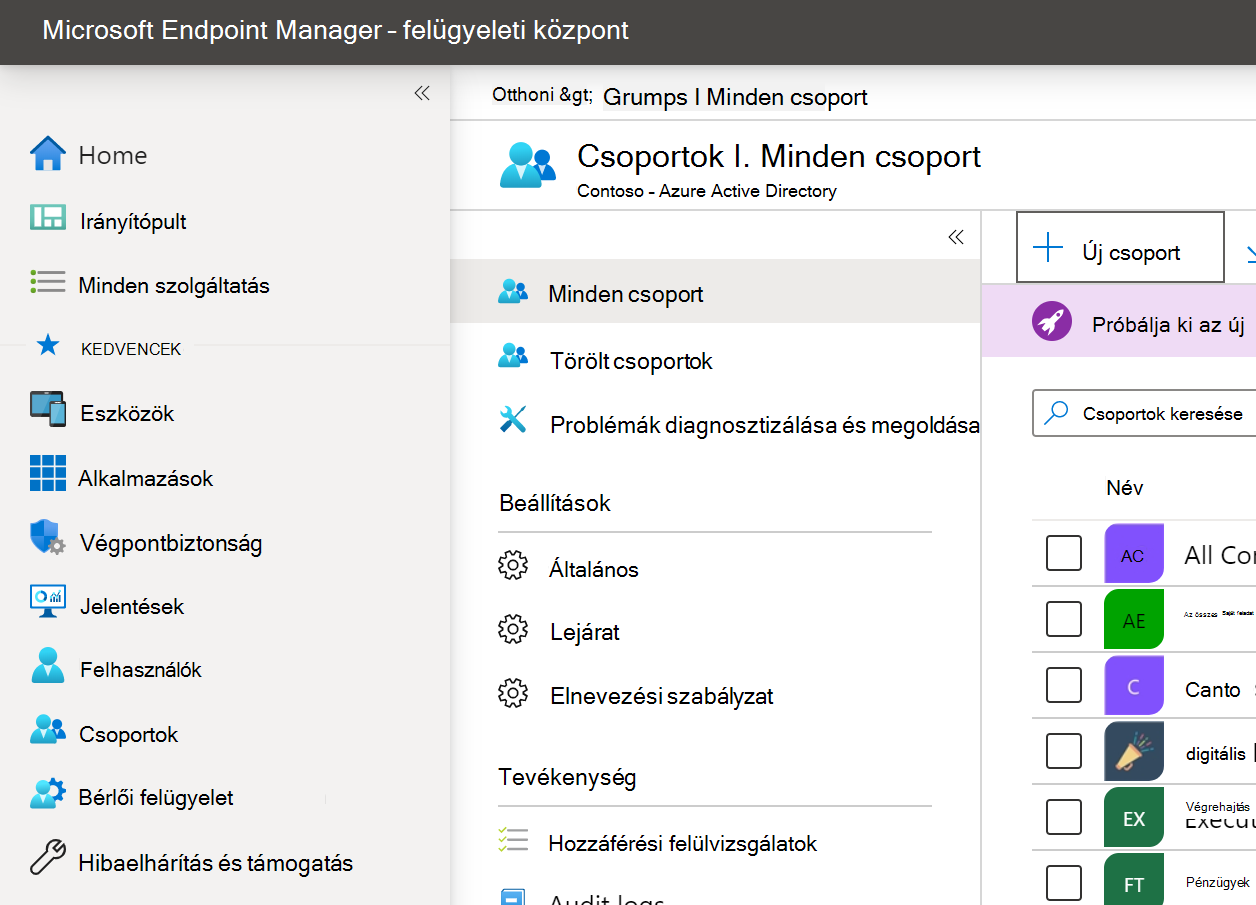Open Lejárat settings
Screen dimensions: 1256x905
coord(585,632)
